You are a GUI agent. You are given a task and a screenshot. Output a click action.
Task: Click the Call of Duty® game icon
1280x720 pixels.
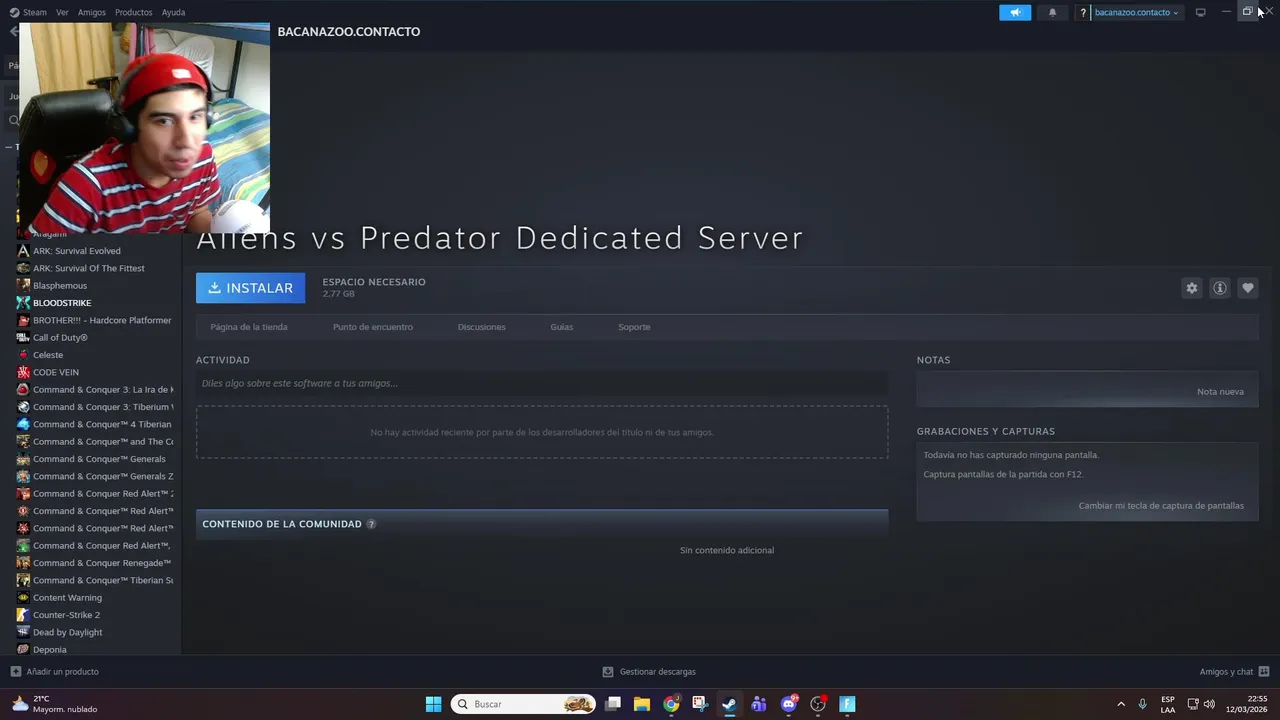[x=23, y=338]
